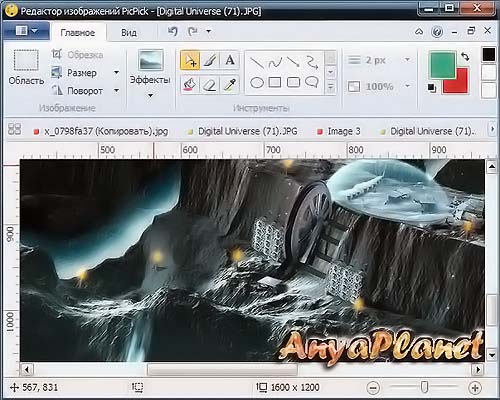Select the Область selection tool
500x400 pixels.
26,67
